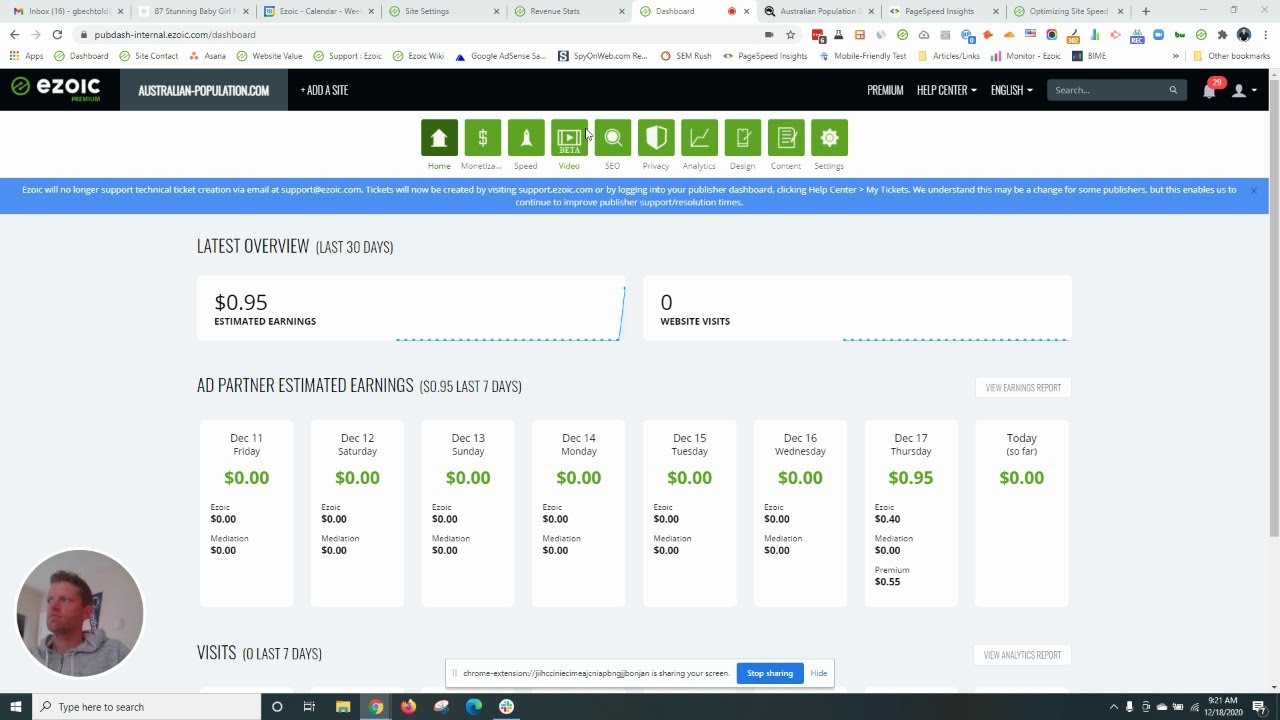Open the Content editor icon
The width and height of the screenshot is (1280, 720).
point(786,137)
